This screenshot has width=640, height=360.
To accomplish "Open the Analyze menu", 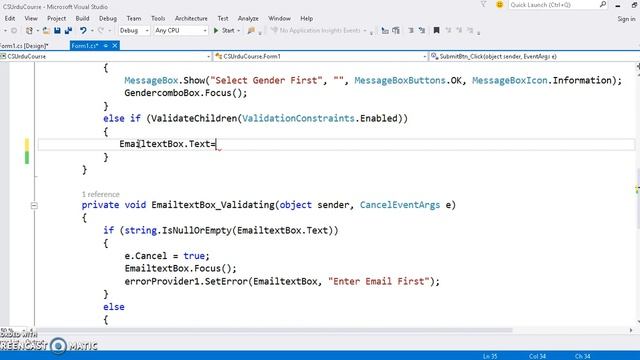I will tap(248, 18).
